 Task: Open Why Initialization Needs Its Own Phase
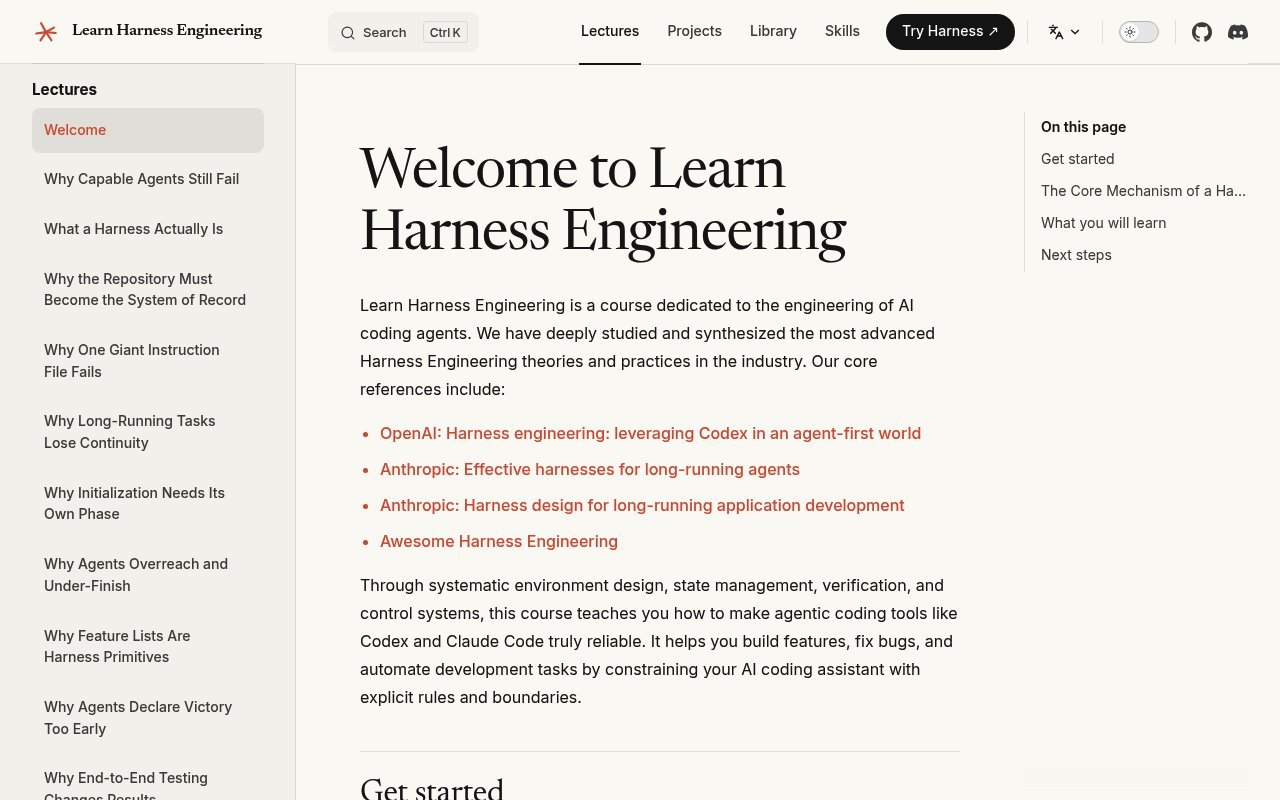point(134,503)
